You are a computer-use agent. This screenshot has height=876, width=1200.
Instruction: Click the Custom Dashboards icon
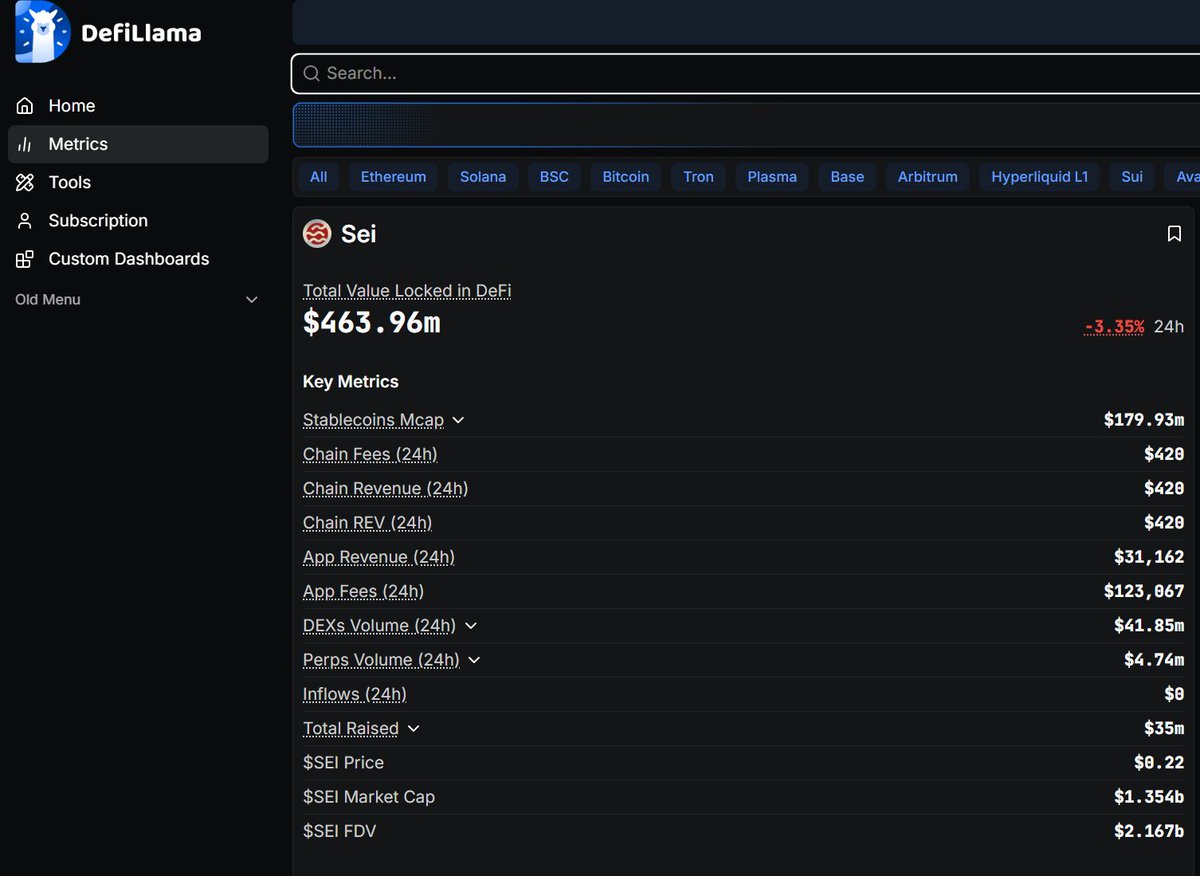click(x=25, y=259)
